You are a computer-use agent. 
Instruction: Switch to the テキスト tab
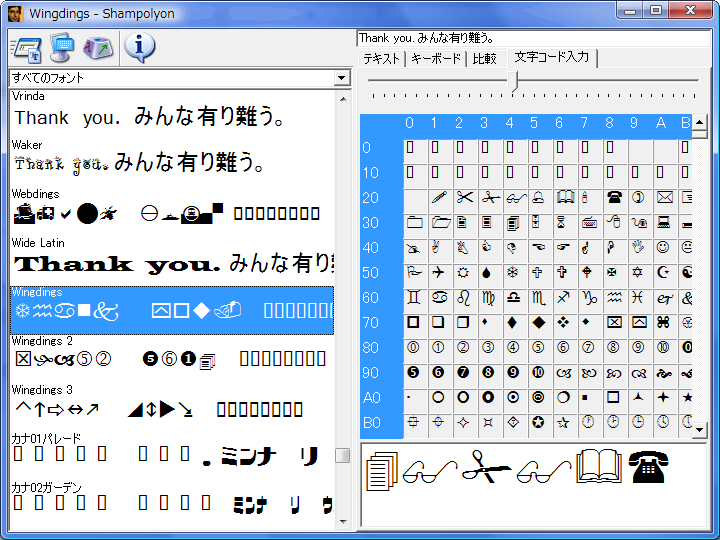[x=382, y=59]
